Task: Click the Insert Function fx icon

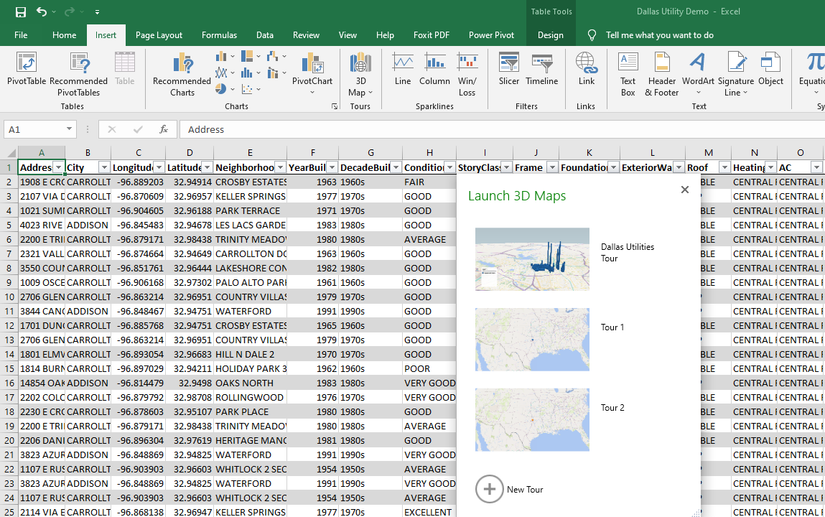Action: click(164, 129)
